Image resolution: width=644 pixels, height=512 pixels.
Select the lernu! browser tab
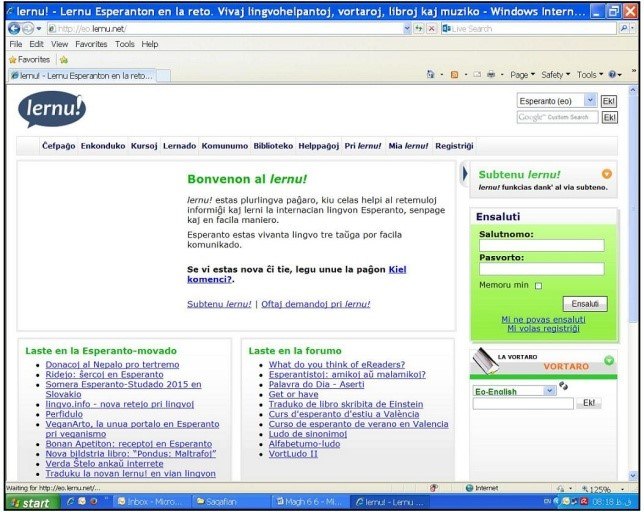(x=82, y=76)
